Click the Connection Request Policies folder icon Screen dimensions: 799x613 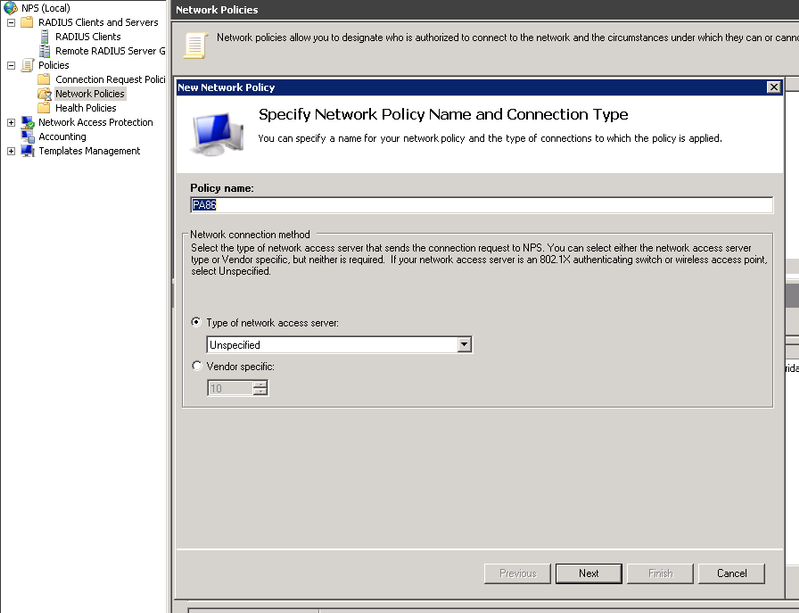(x=44, y=79)
